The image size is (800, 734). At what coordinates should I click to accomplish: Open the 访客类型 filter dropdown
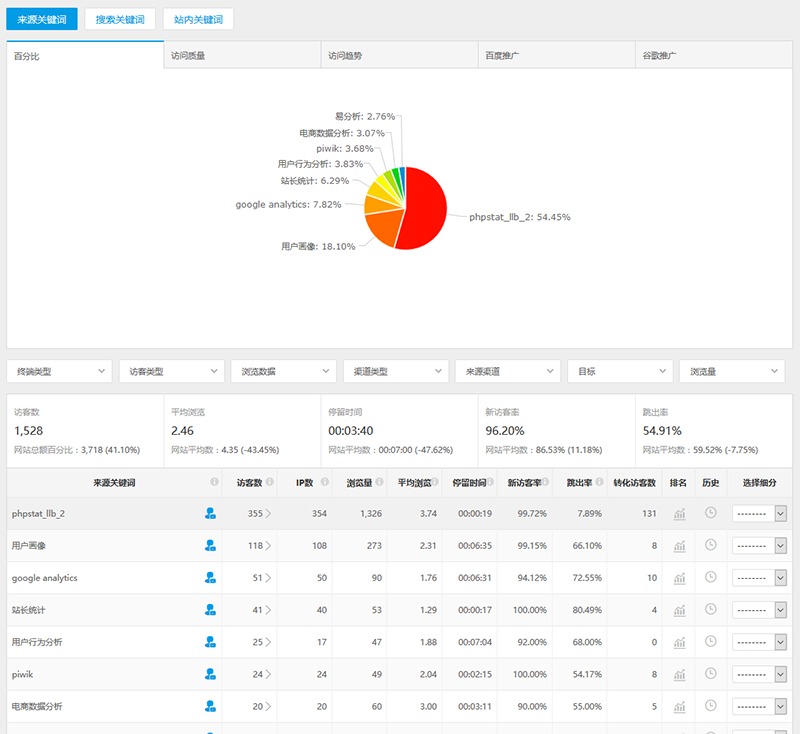tap(171, 371)
